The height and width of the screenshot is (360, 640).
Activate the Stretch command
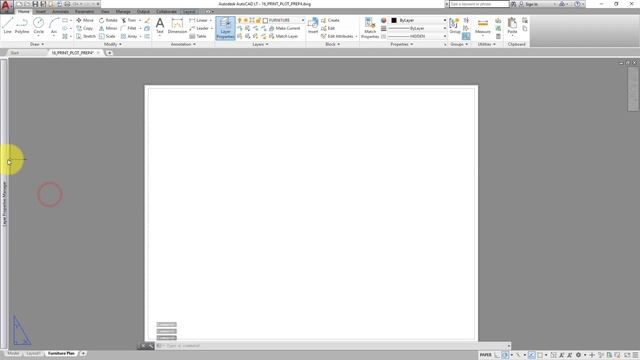pos(86,36)
